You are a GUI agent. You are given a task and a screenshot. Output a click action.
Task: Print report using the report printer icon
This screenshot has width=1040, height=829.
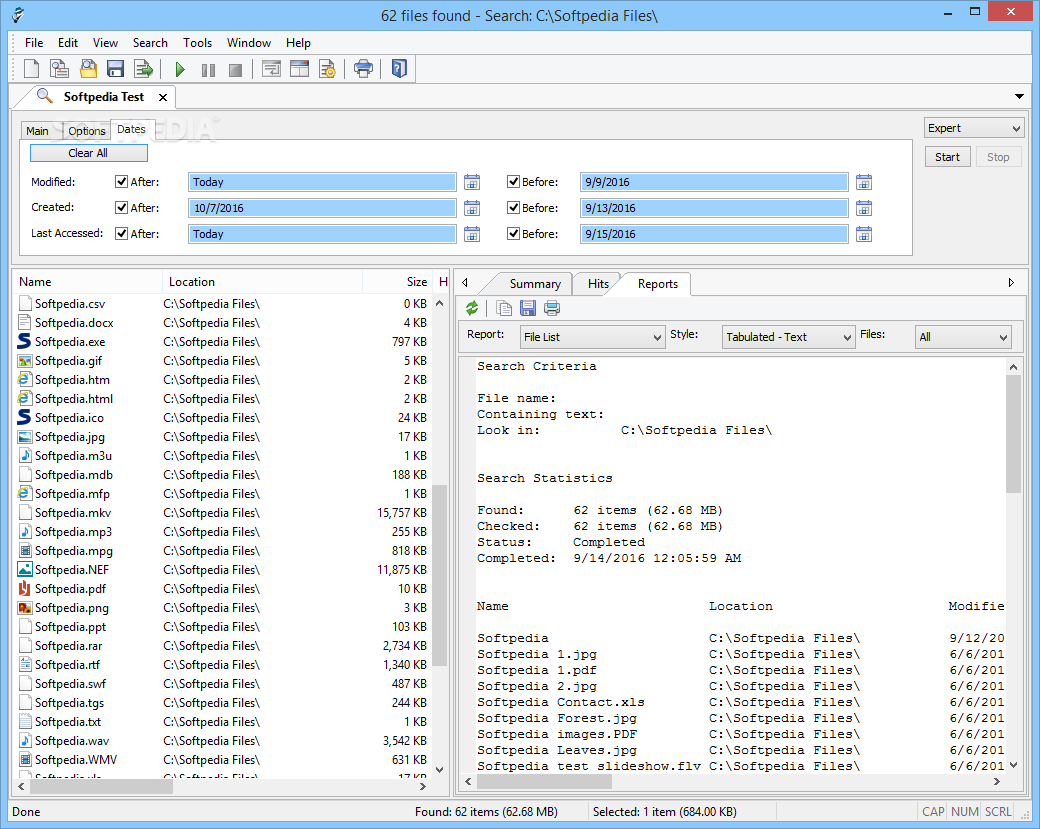[552, 308]
